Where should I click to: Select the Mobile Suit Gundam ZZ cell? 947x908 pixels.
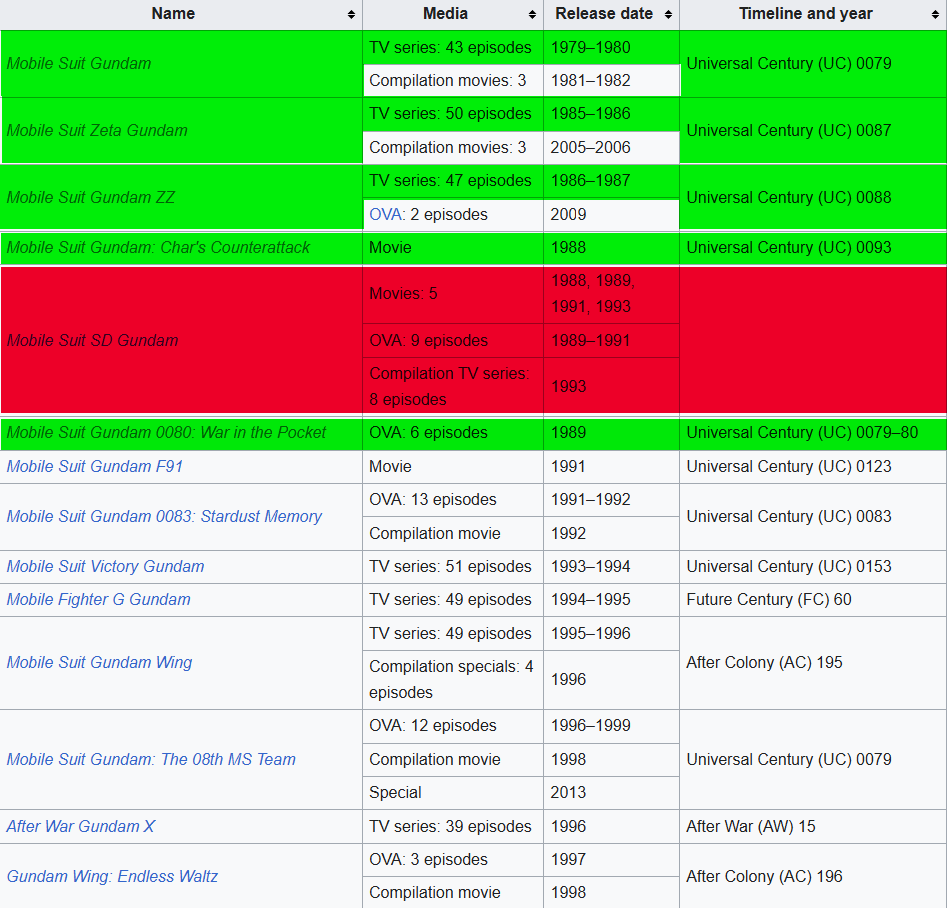click(x=181, y=198)
